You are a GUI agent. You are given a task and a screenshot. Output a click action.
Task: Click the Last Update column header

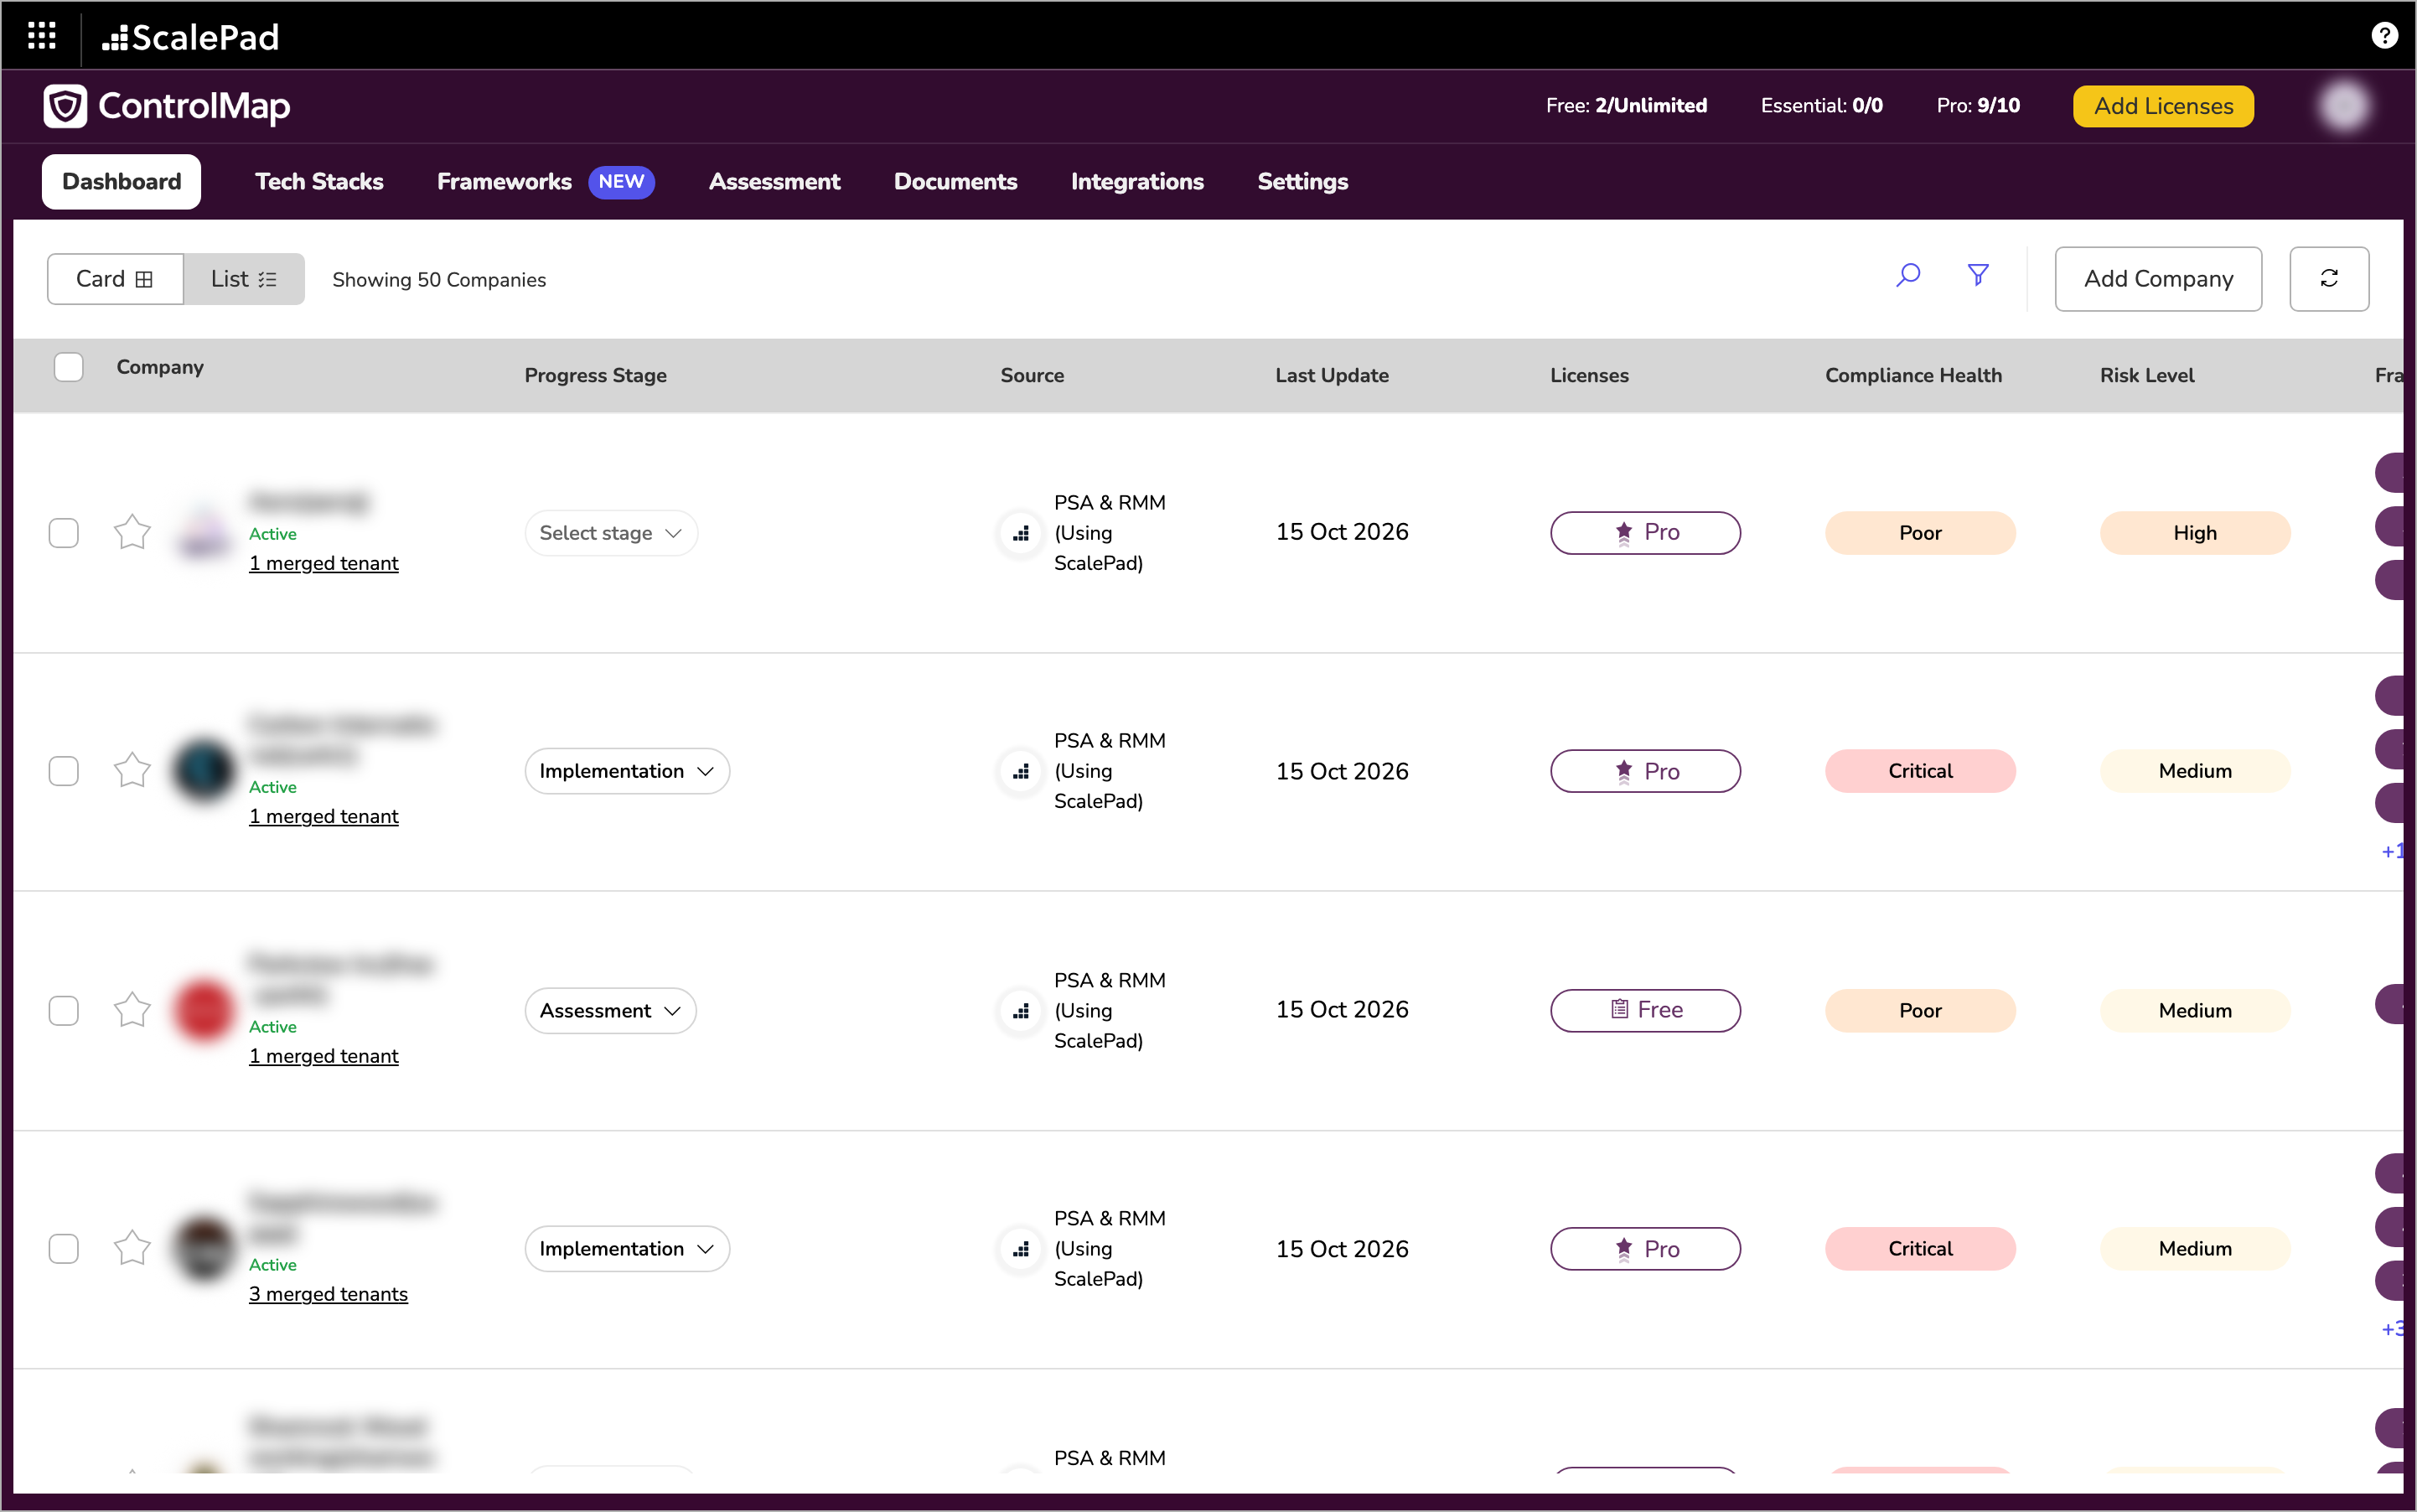[x=1332, y=375]
